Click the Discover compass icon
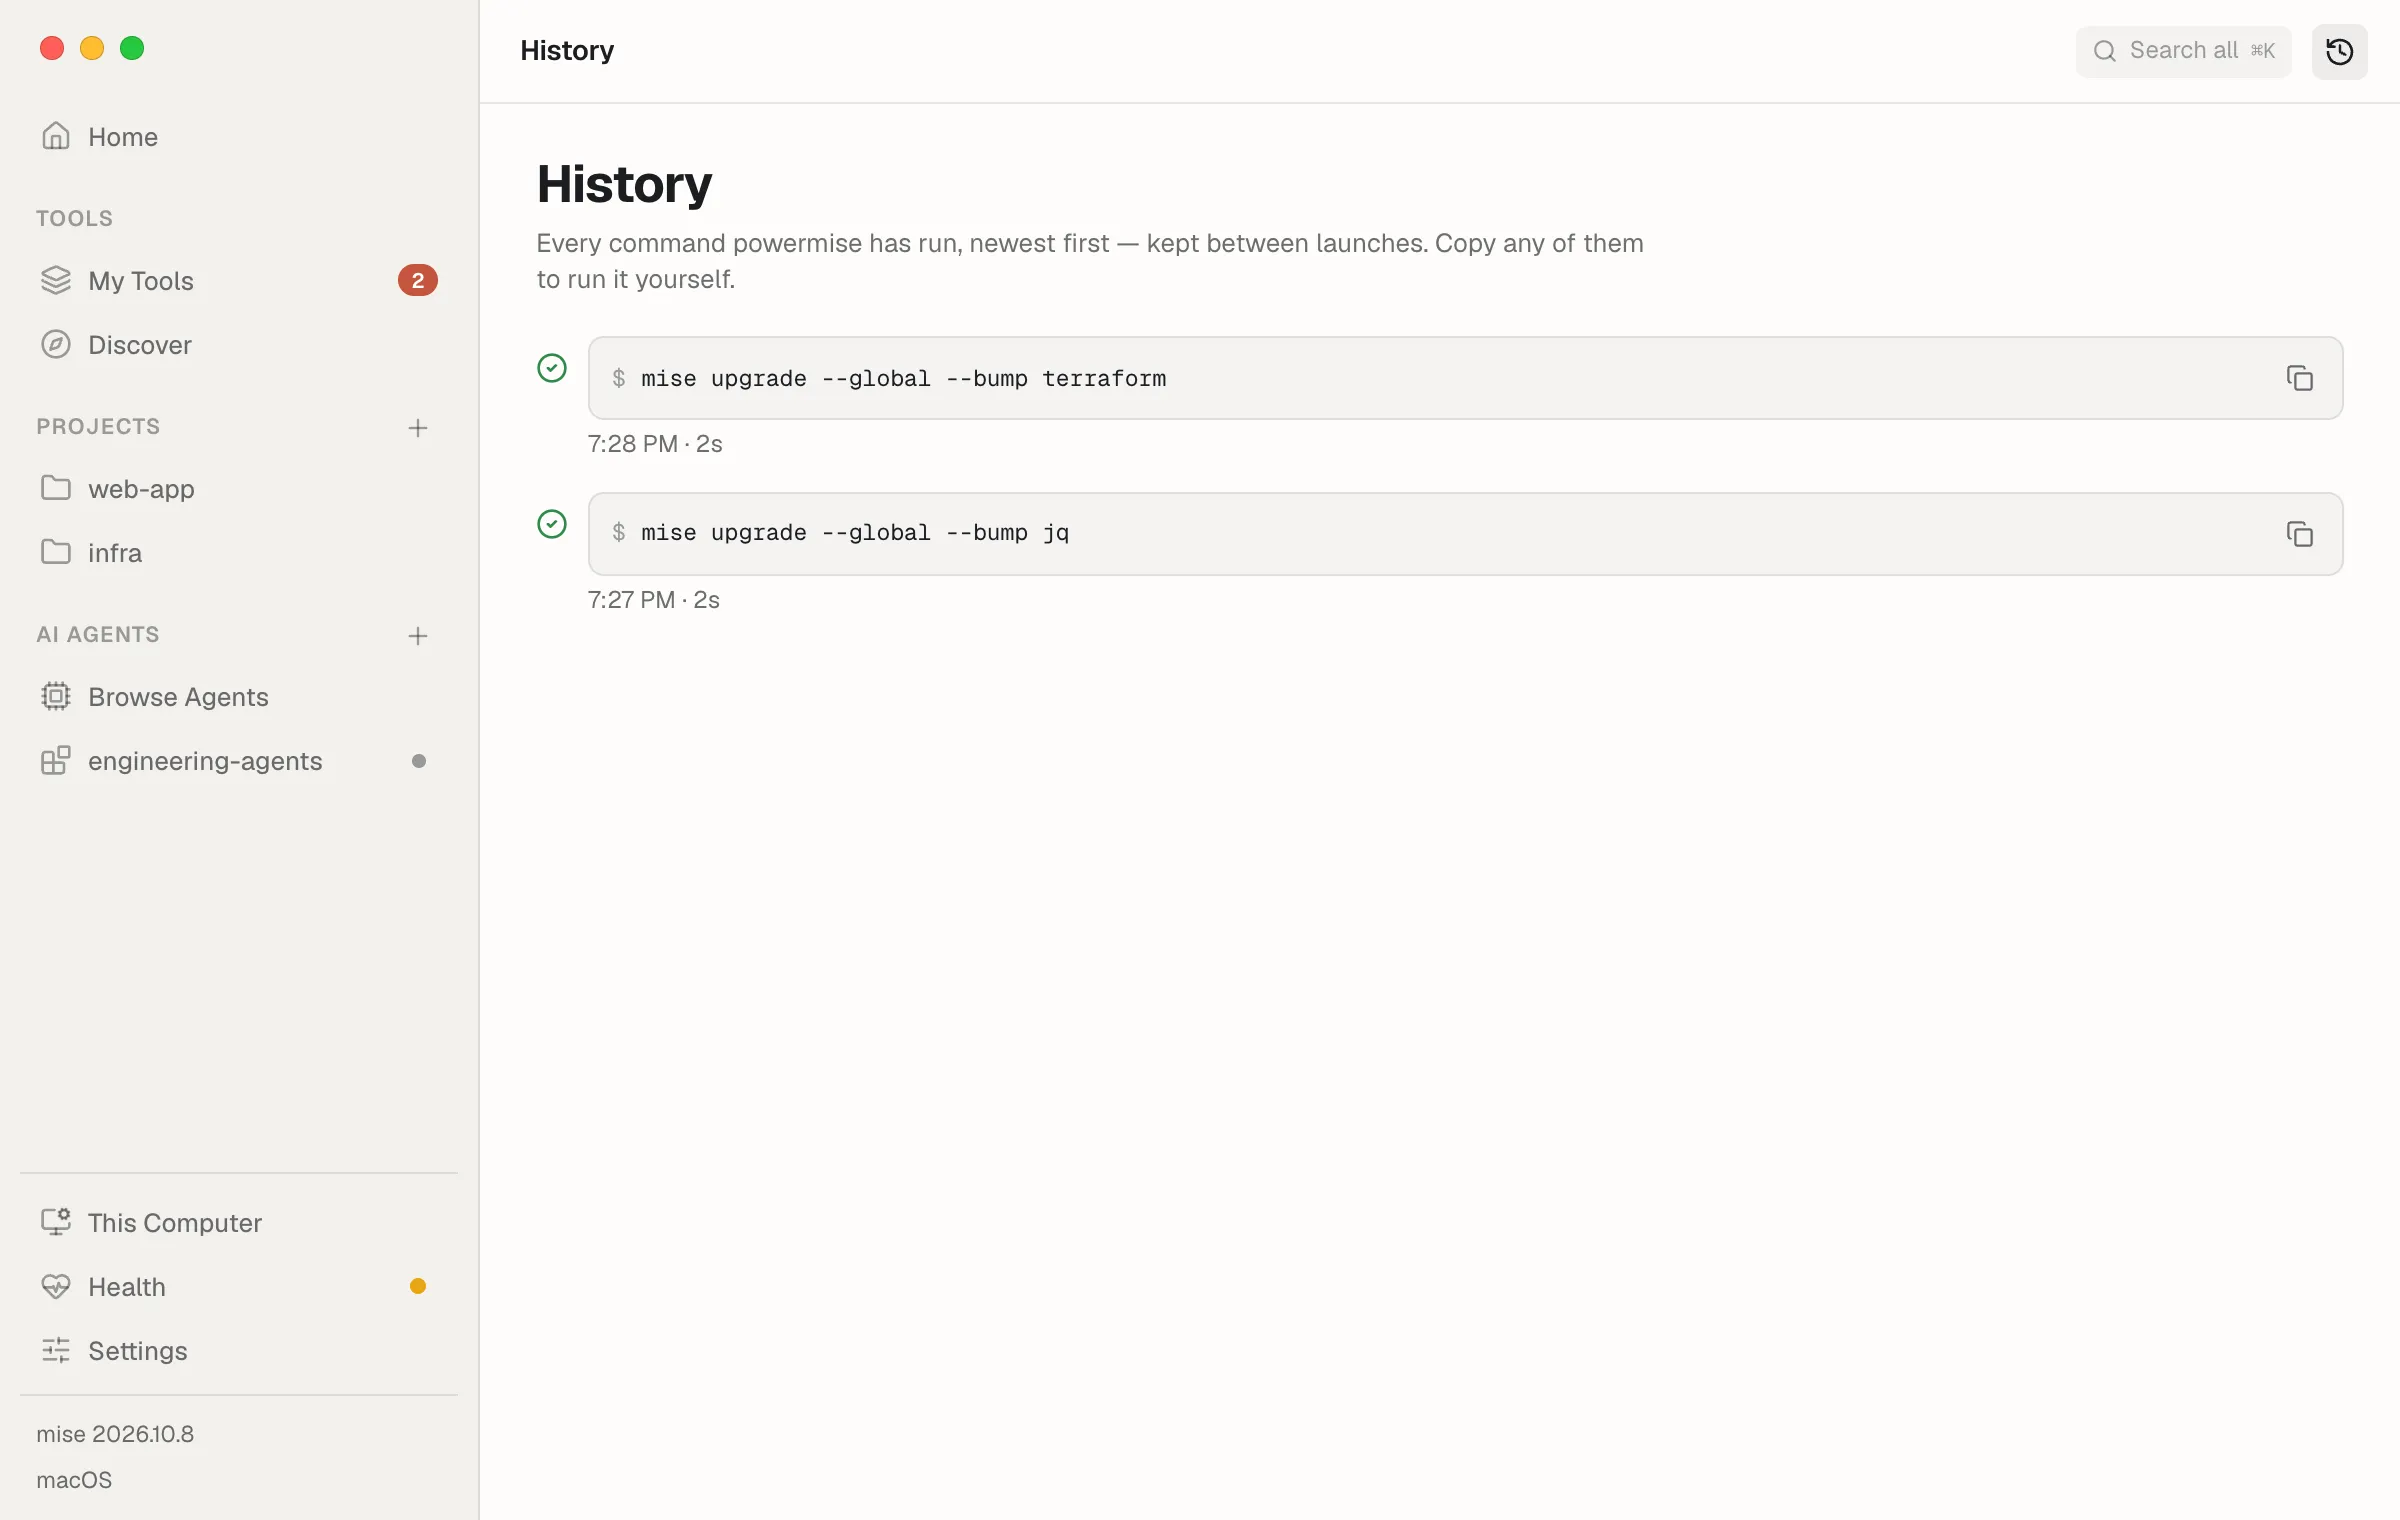The height and width of the screenshot is (1520, 2400). coord(56,344)
